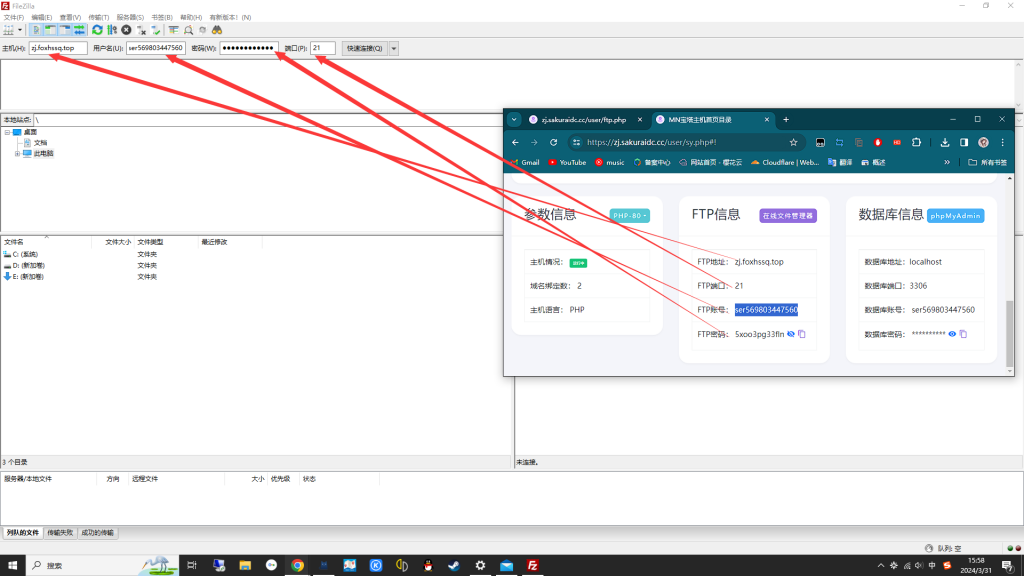Click the disconnect from server icon
The height and width of the screenshot is (576, 1024).
click(x=141, y=30)
